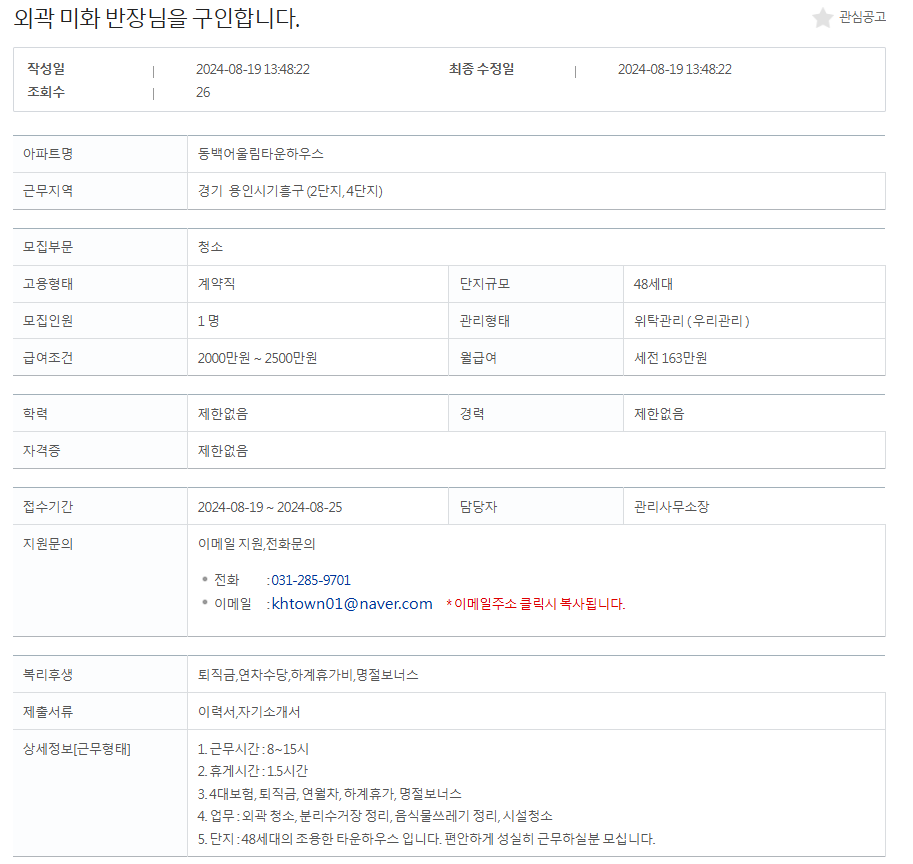
Task: Click view count value 26
Action: (x=203, y=92)
